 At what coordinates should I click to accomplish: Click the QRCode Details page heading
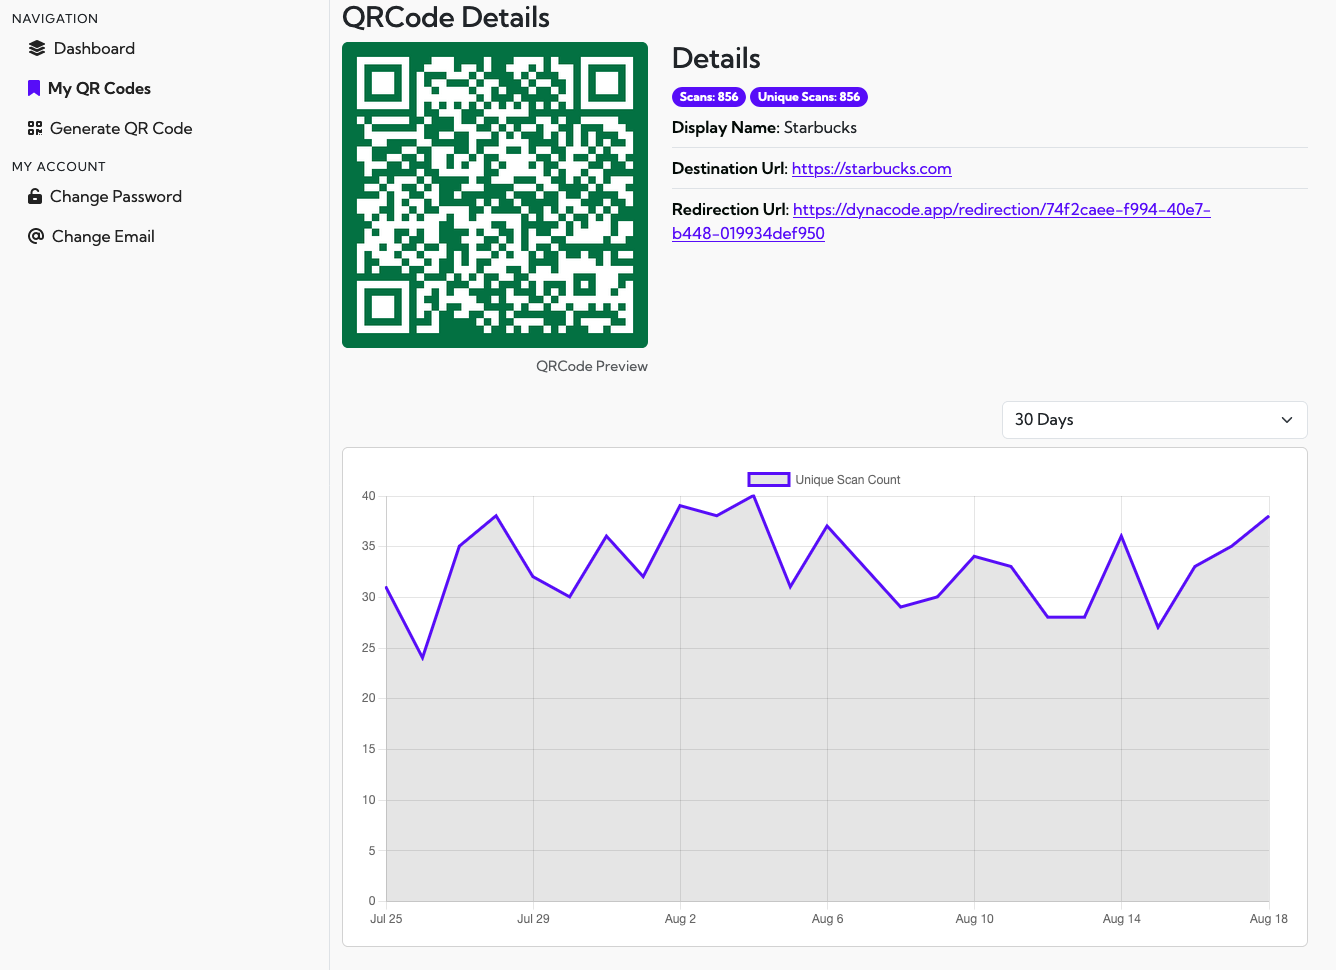[x=446, y=17]
